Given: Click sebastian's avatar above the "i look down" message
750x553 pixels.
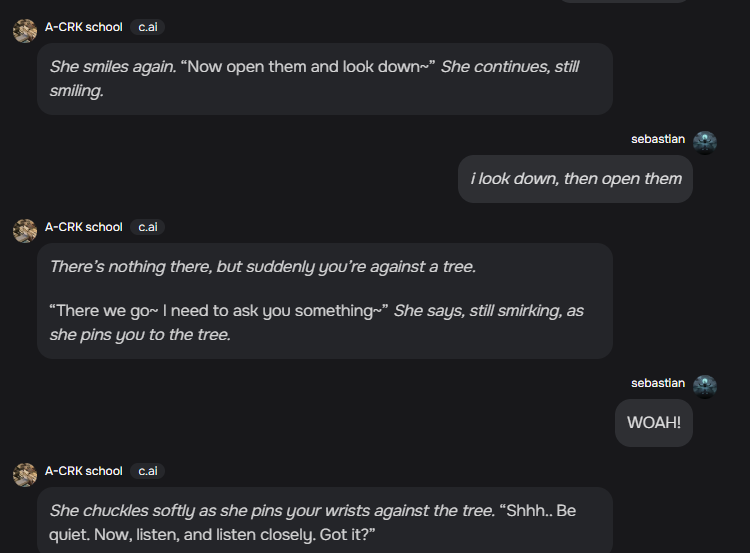Looking at the screenshot, I should [x=705, y=142].
